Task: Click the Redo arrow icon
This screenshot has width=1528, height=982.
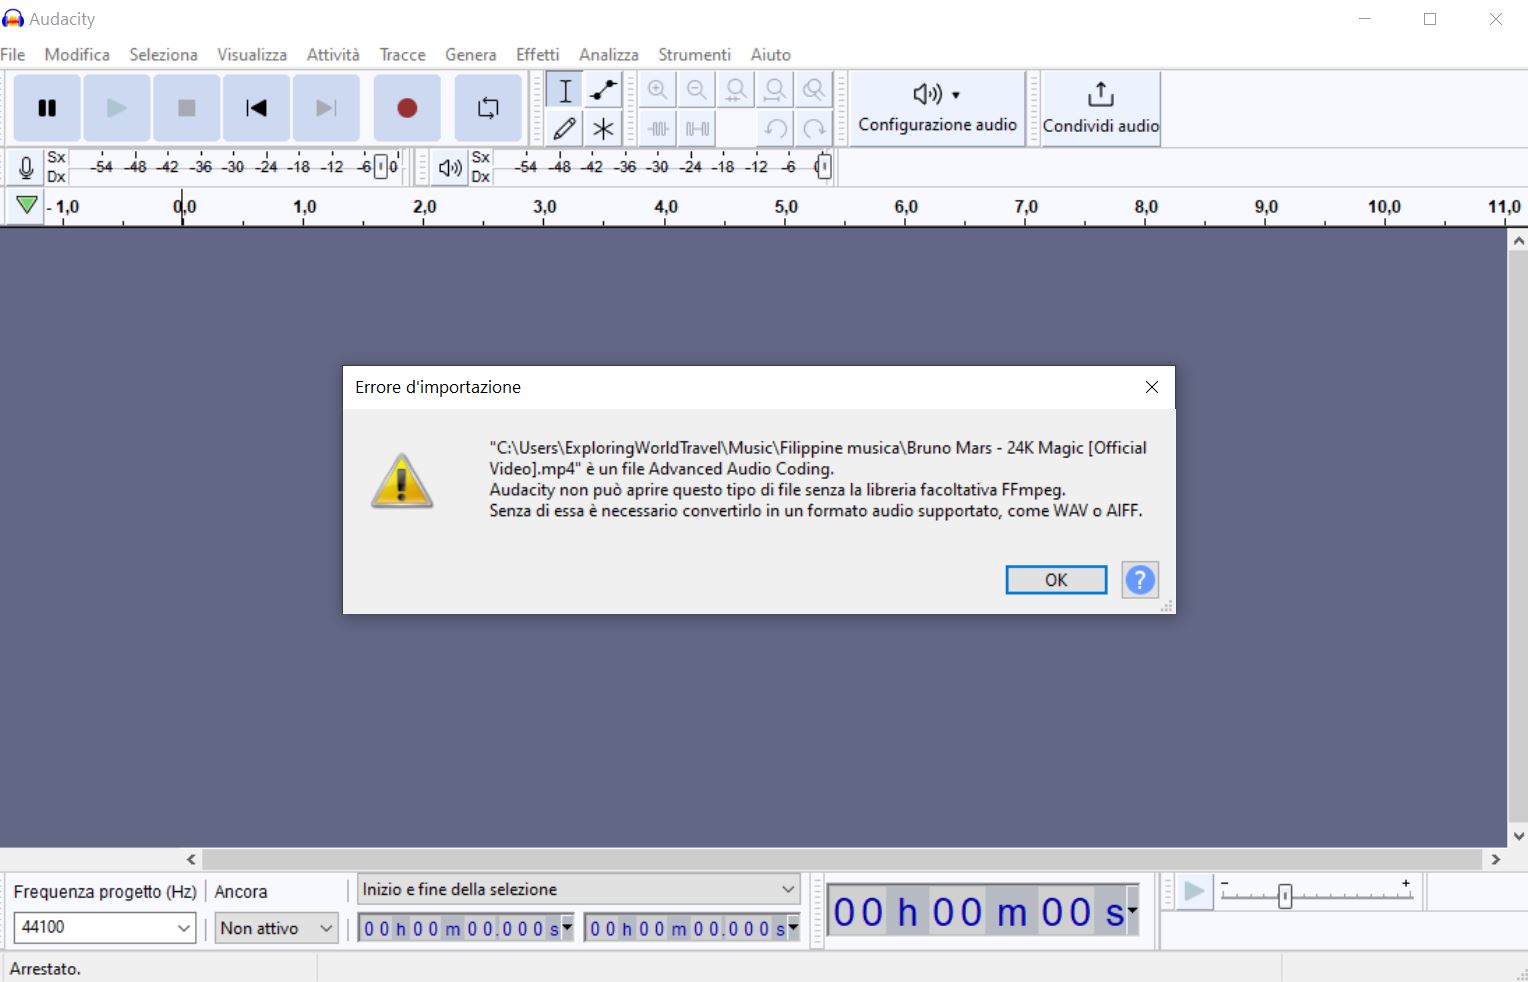Action: coord(814,128)
